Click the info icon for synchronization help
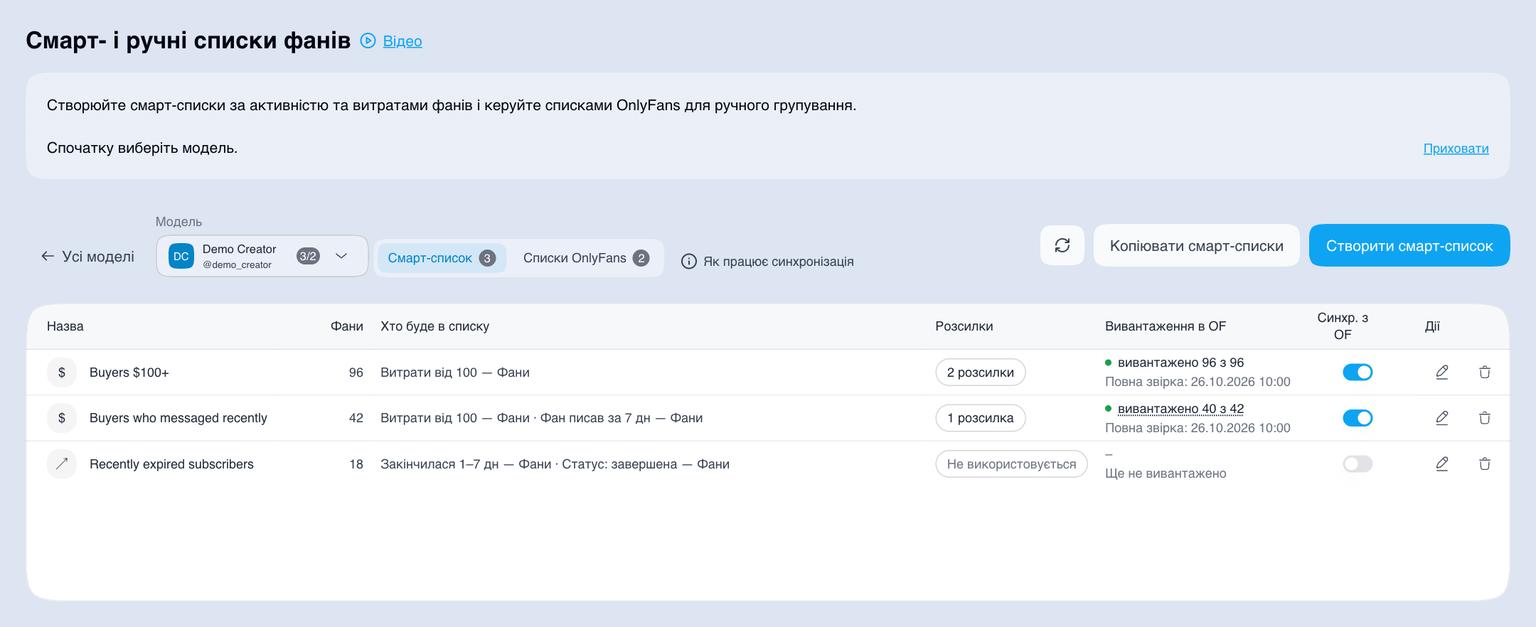This screenshot has height=627, width=1536. click(689, 261)
